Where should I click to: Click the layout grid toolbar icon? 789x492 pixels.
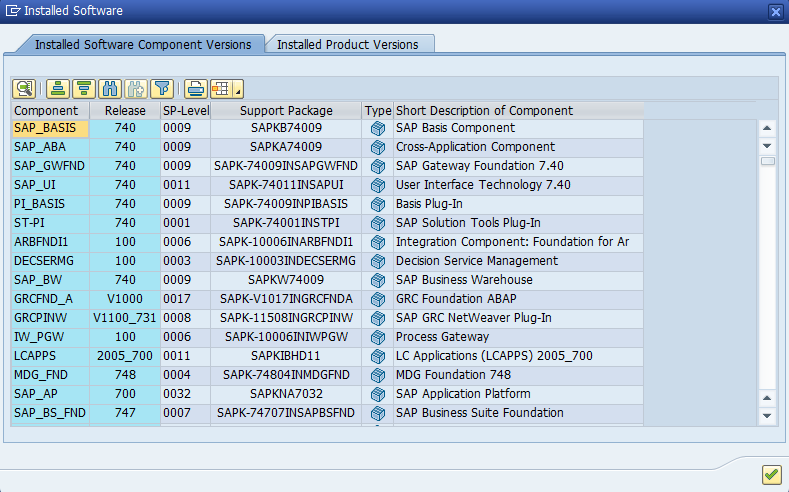[x=220, y=88]
